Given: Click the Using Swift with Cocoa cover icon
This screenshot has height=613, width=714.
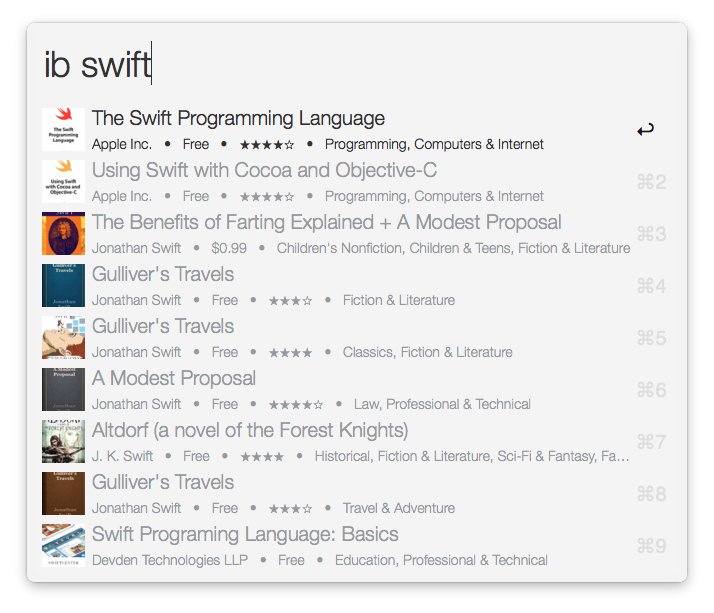Looking at the screenshot, I should 63,182.
